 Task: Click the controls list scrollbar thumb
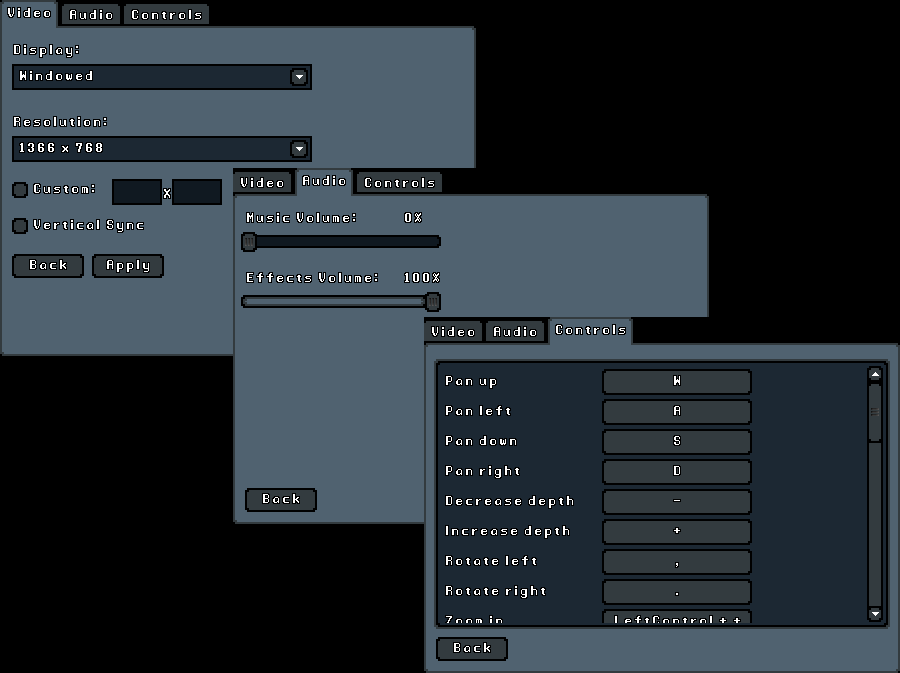pyautogui.click(x=875, y=413)
